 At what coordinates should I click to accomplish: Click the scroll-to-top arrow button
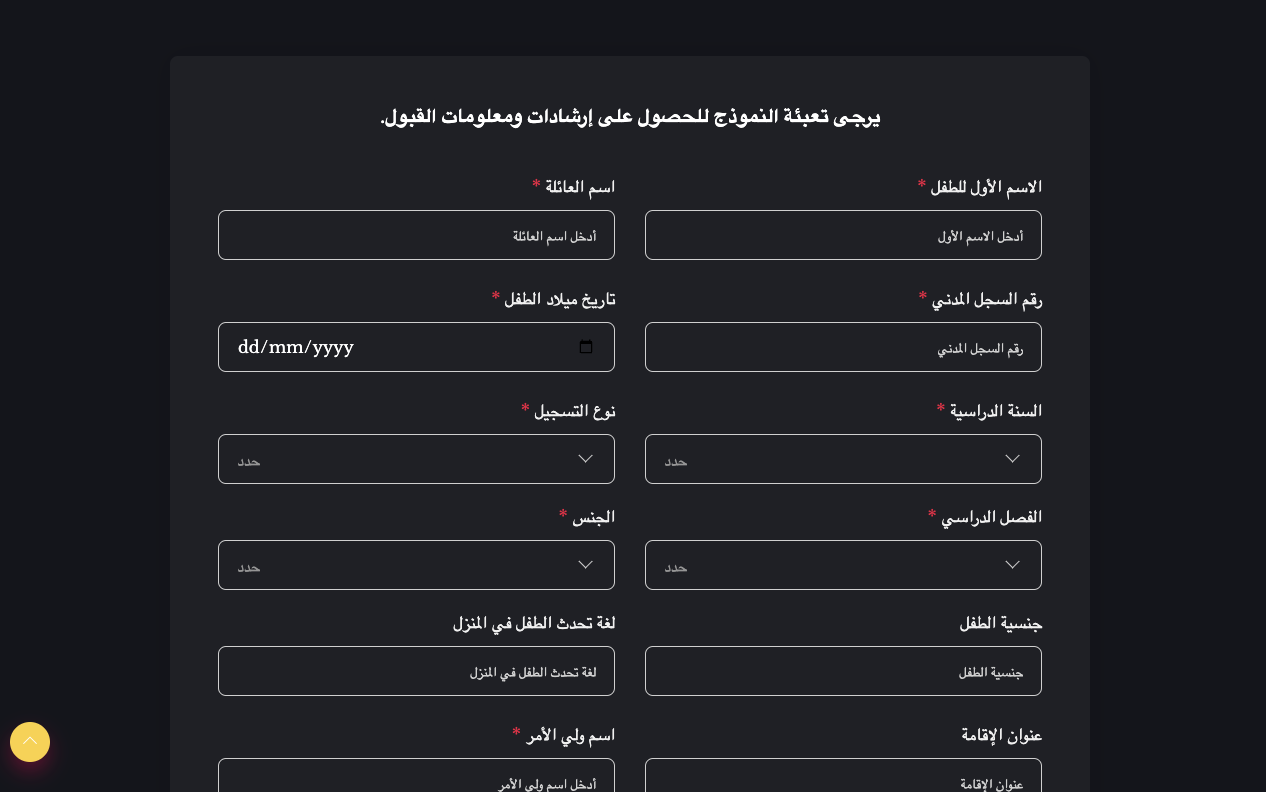point(30,742)
